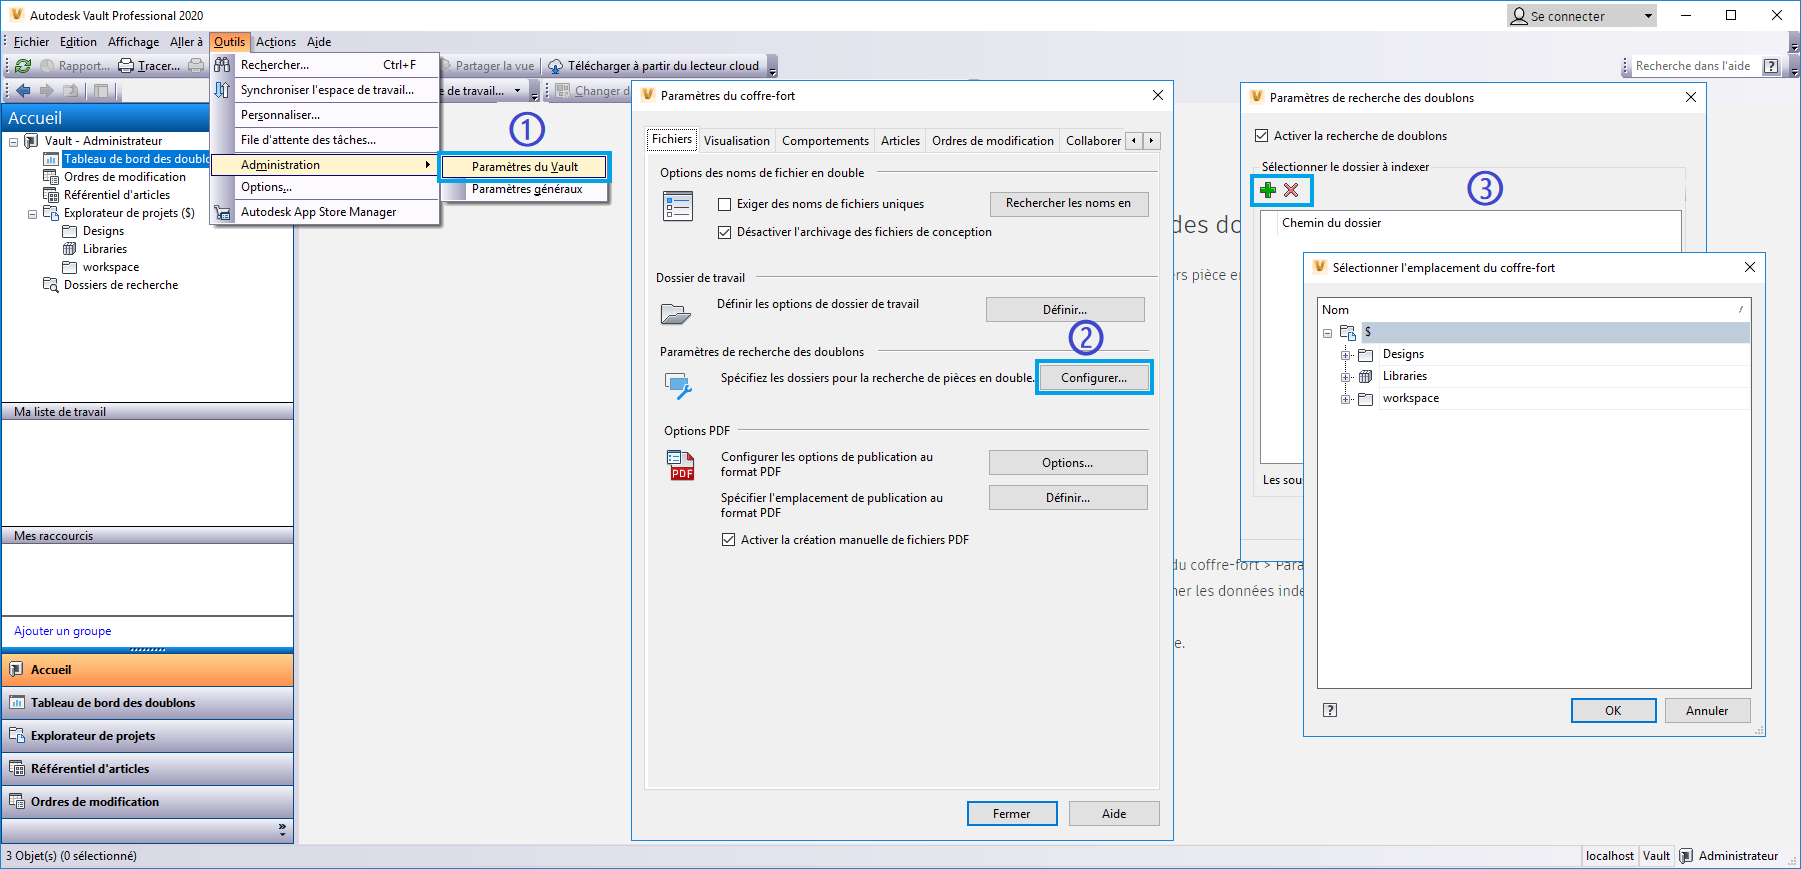Click the red X remove-folder icon
This screenshot has height=869, width=1801.
(1291, 190)
